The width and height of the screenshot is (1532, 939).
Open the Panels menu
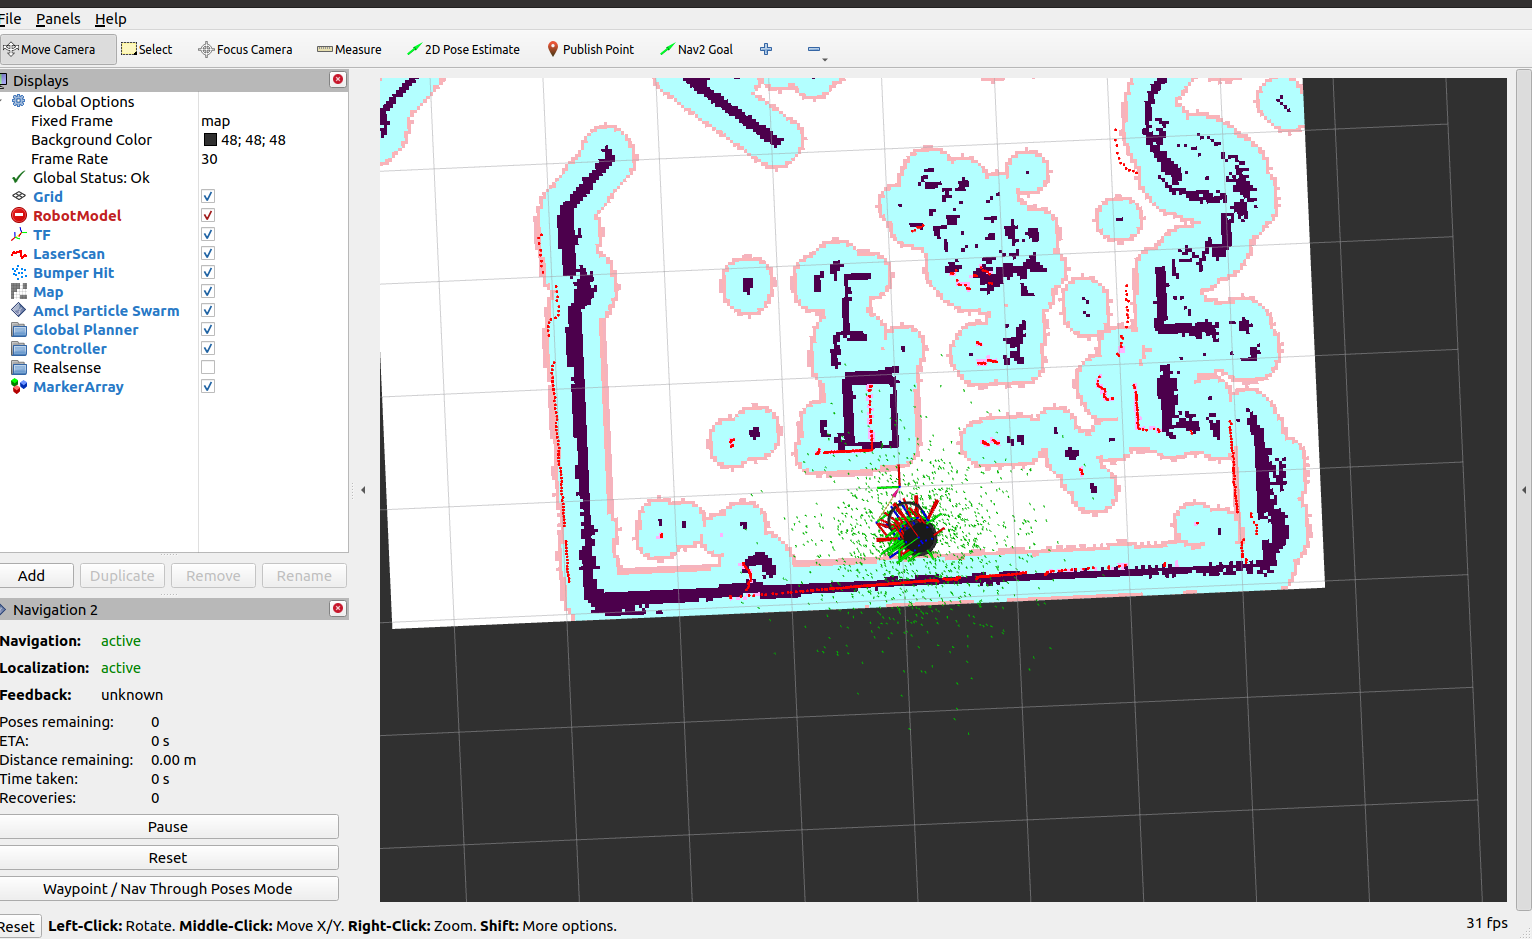[x=58, y=18]
